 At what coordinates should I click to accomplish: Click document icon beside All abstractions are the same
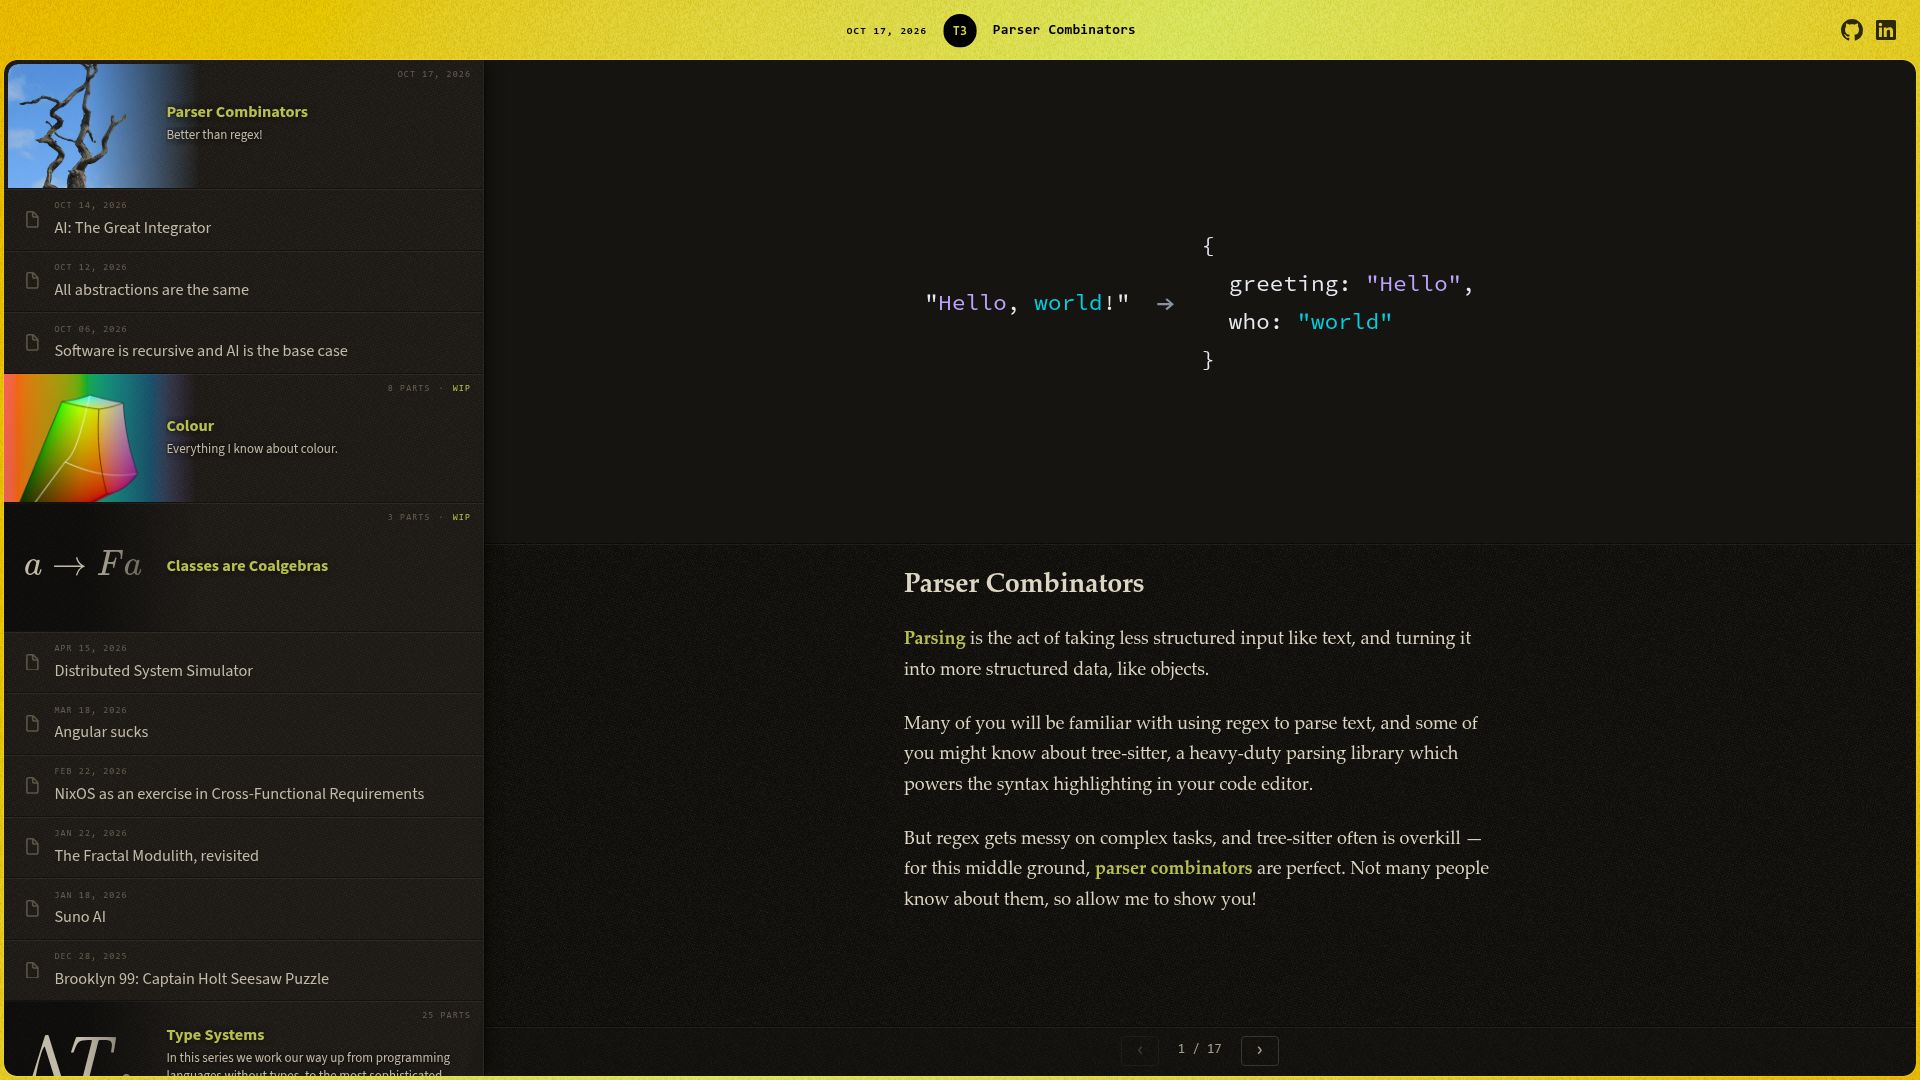(32, 281)
